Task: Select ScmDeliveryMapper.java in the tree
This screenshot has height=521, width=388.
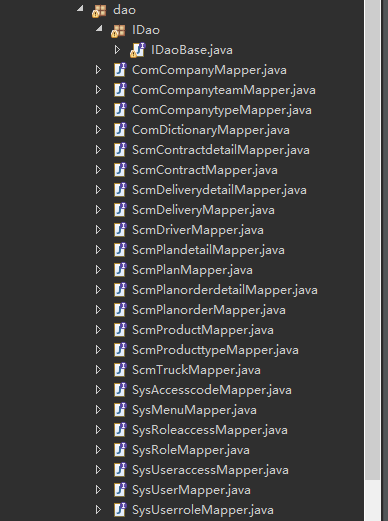Action: (x=203, y=210)
